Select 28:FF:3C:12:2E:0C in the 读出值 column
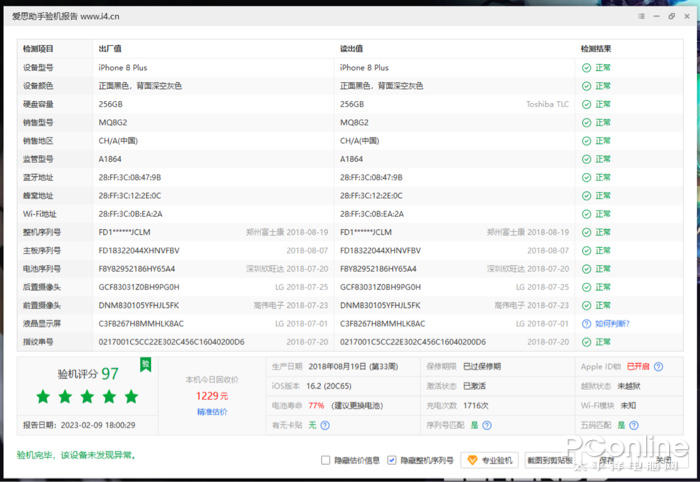The width and height of the screenshot is (700, 482). point(371,196)
